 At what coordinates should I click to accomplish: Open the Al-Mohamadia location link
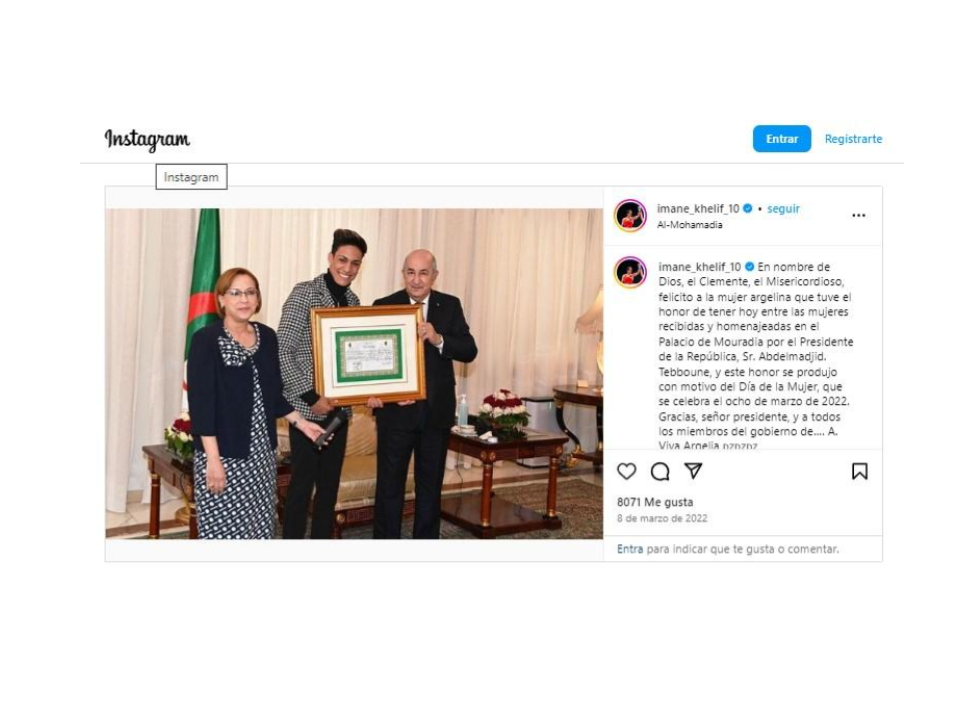[x=689, y=225]
